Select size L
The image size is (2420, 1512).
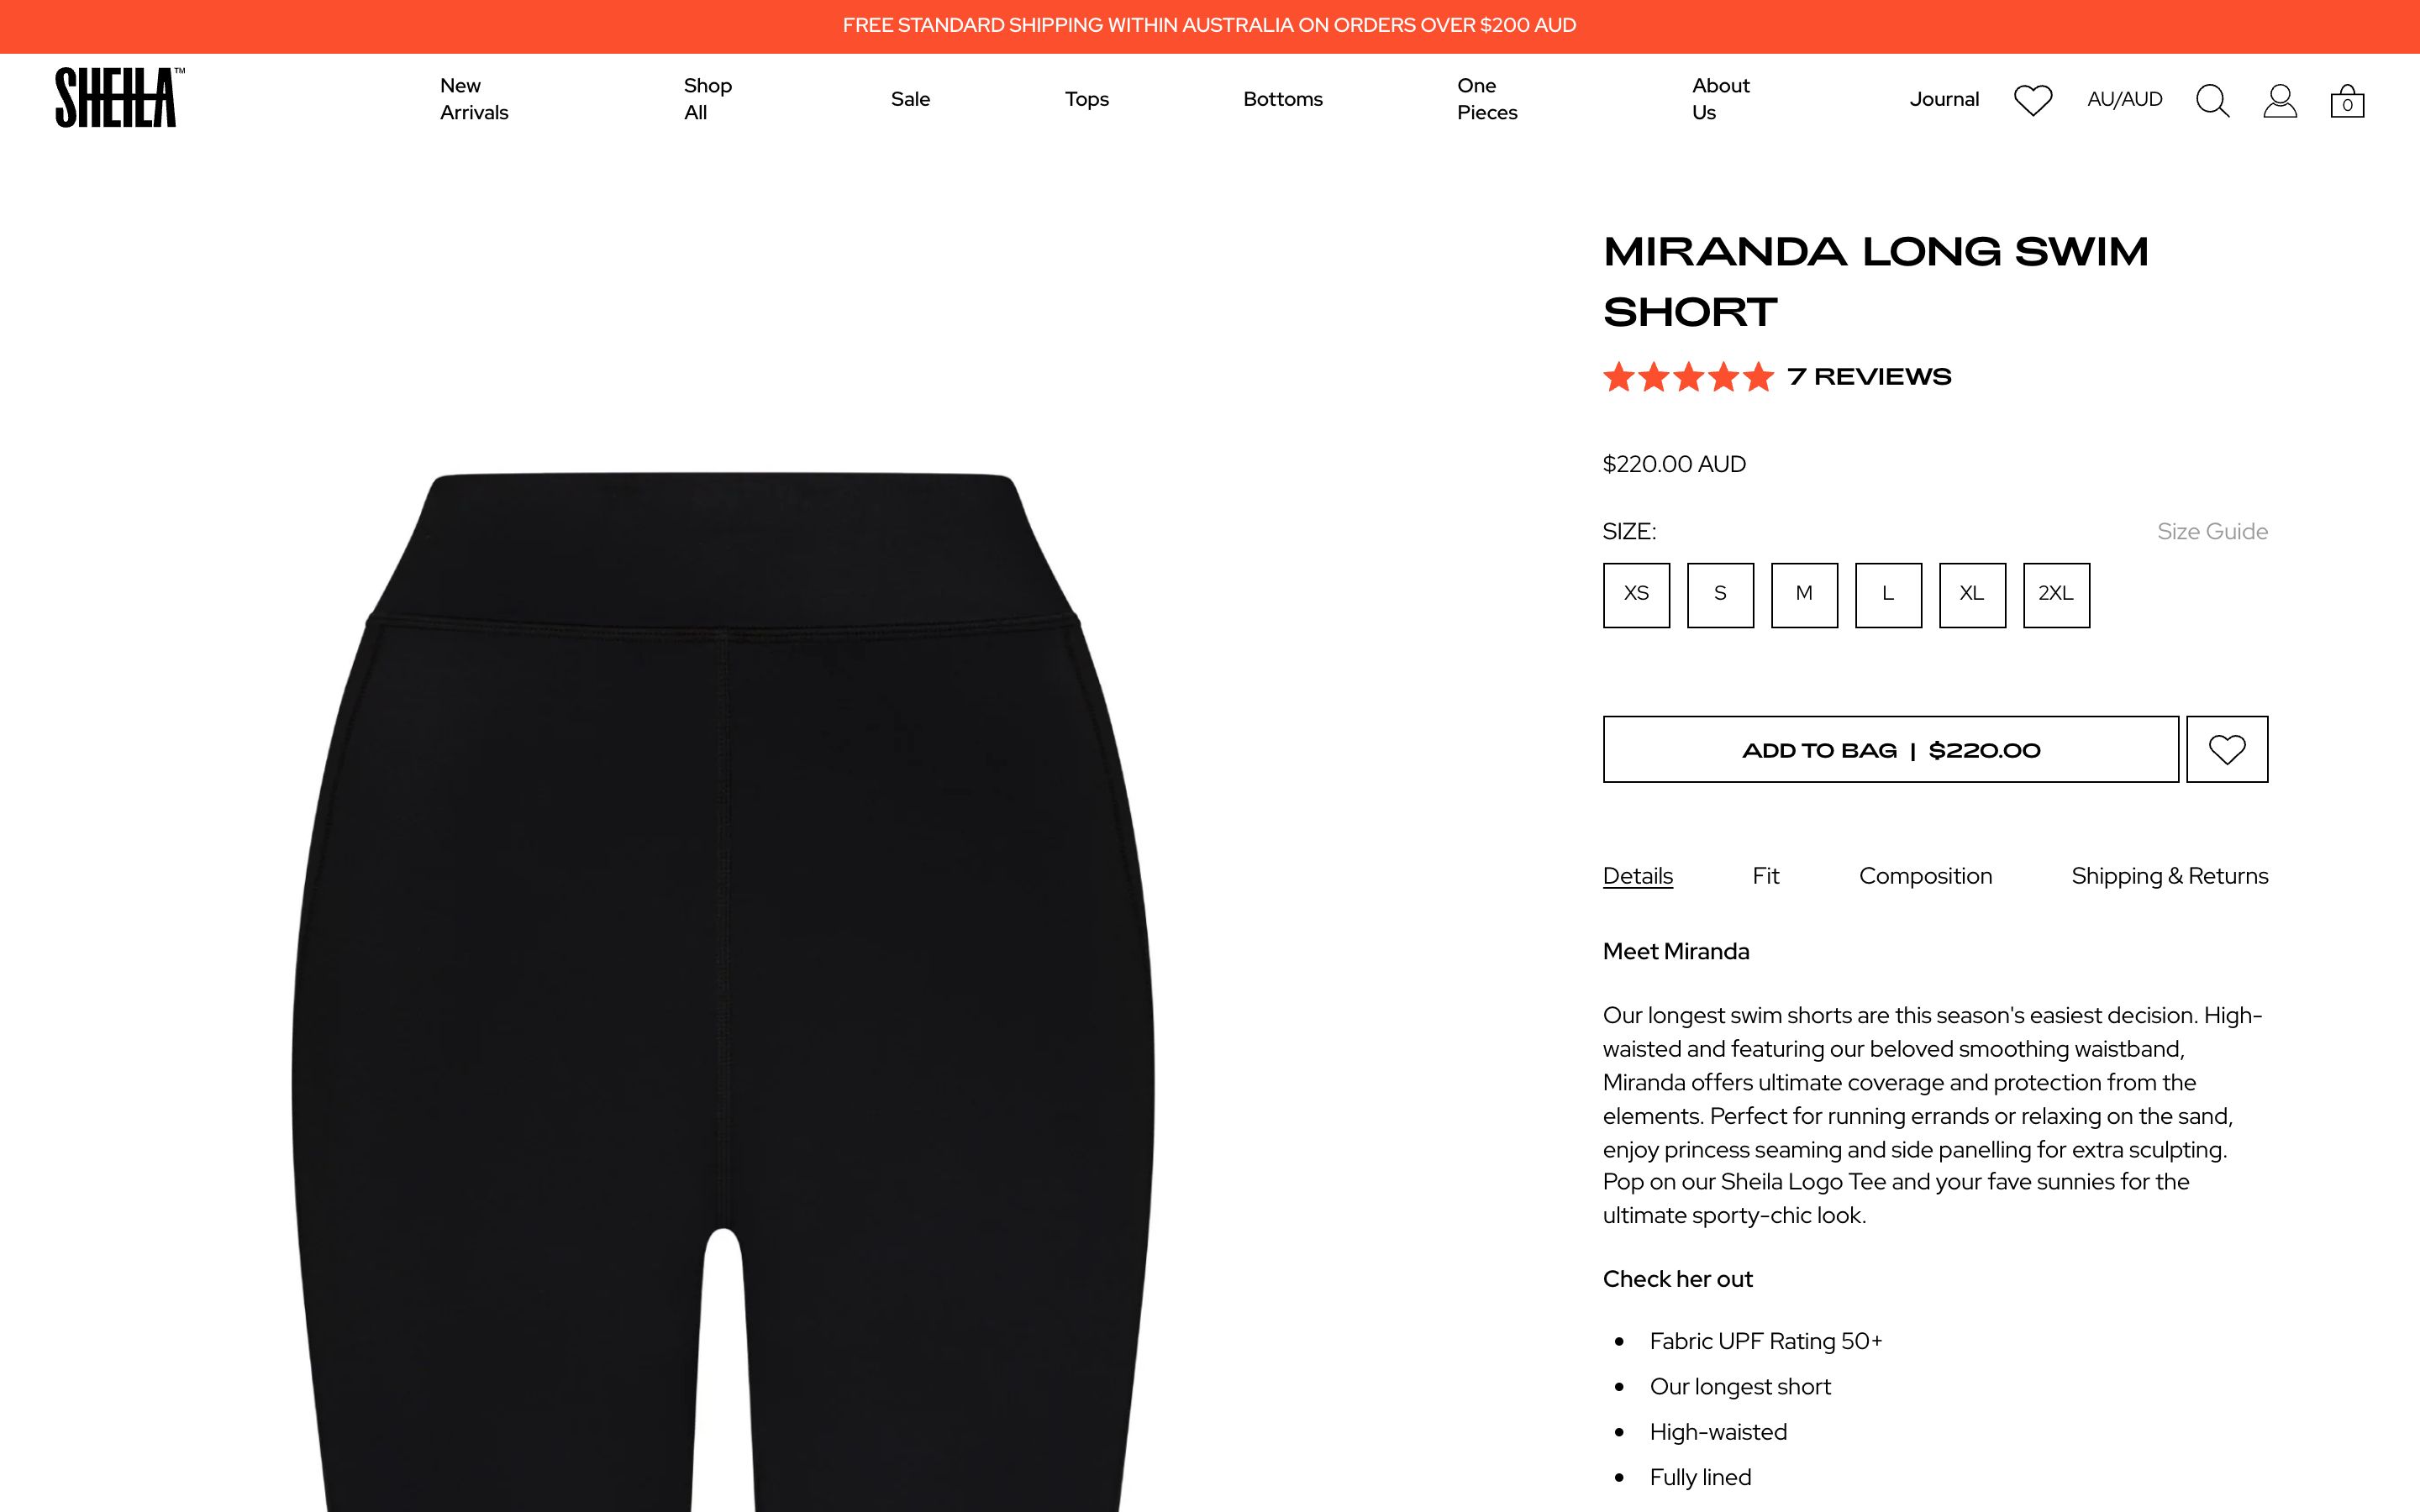coord(1888,595)
